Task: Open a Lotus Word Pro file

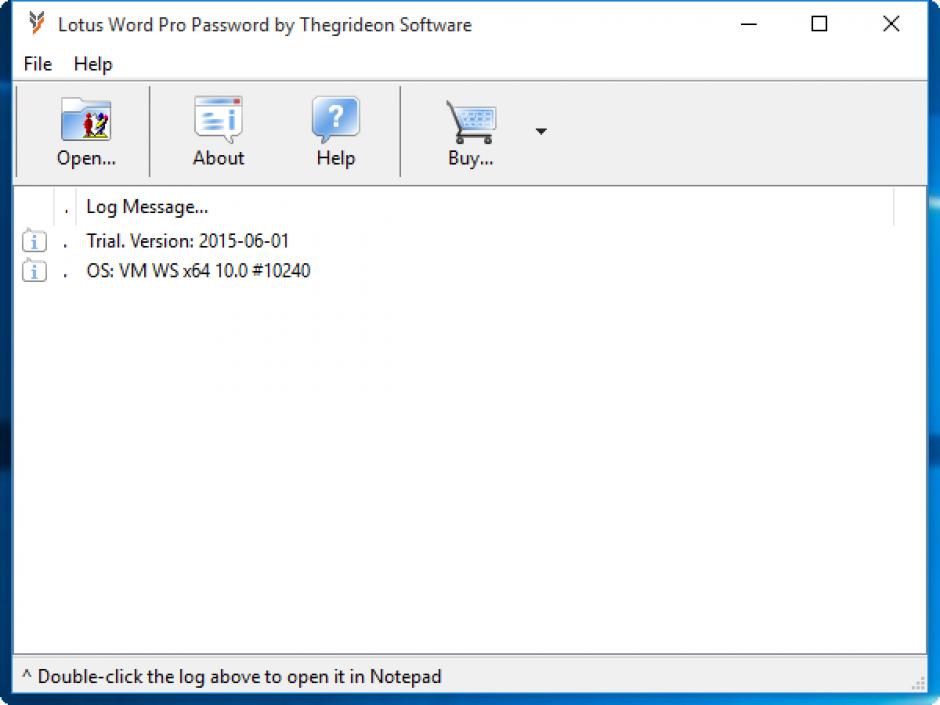Action: pos(86,132)
